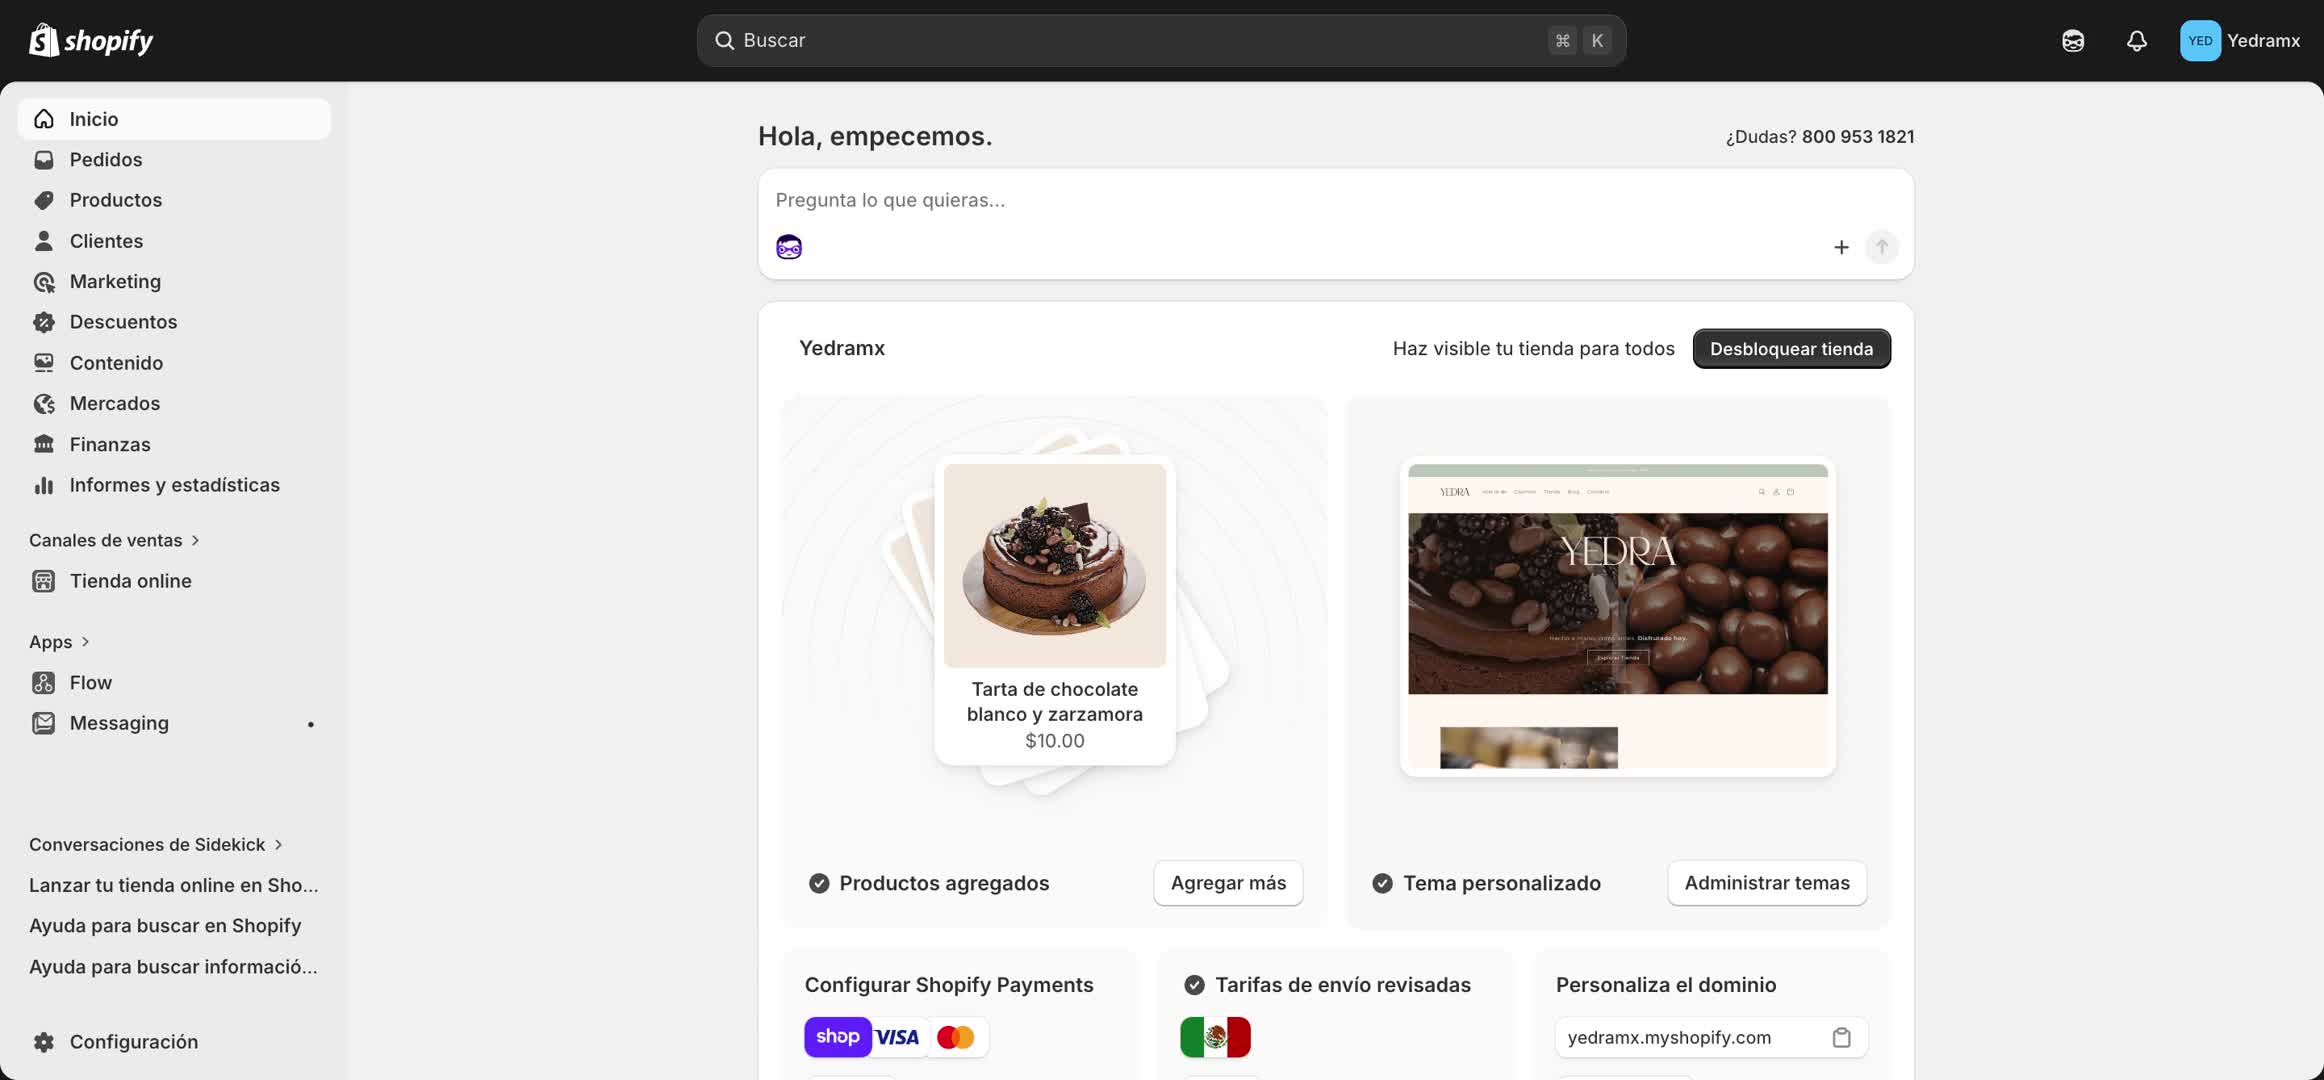Click the Shopify logo

91,41
